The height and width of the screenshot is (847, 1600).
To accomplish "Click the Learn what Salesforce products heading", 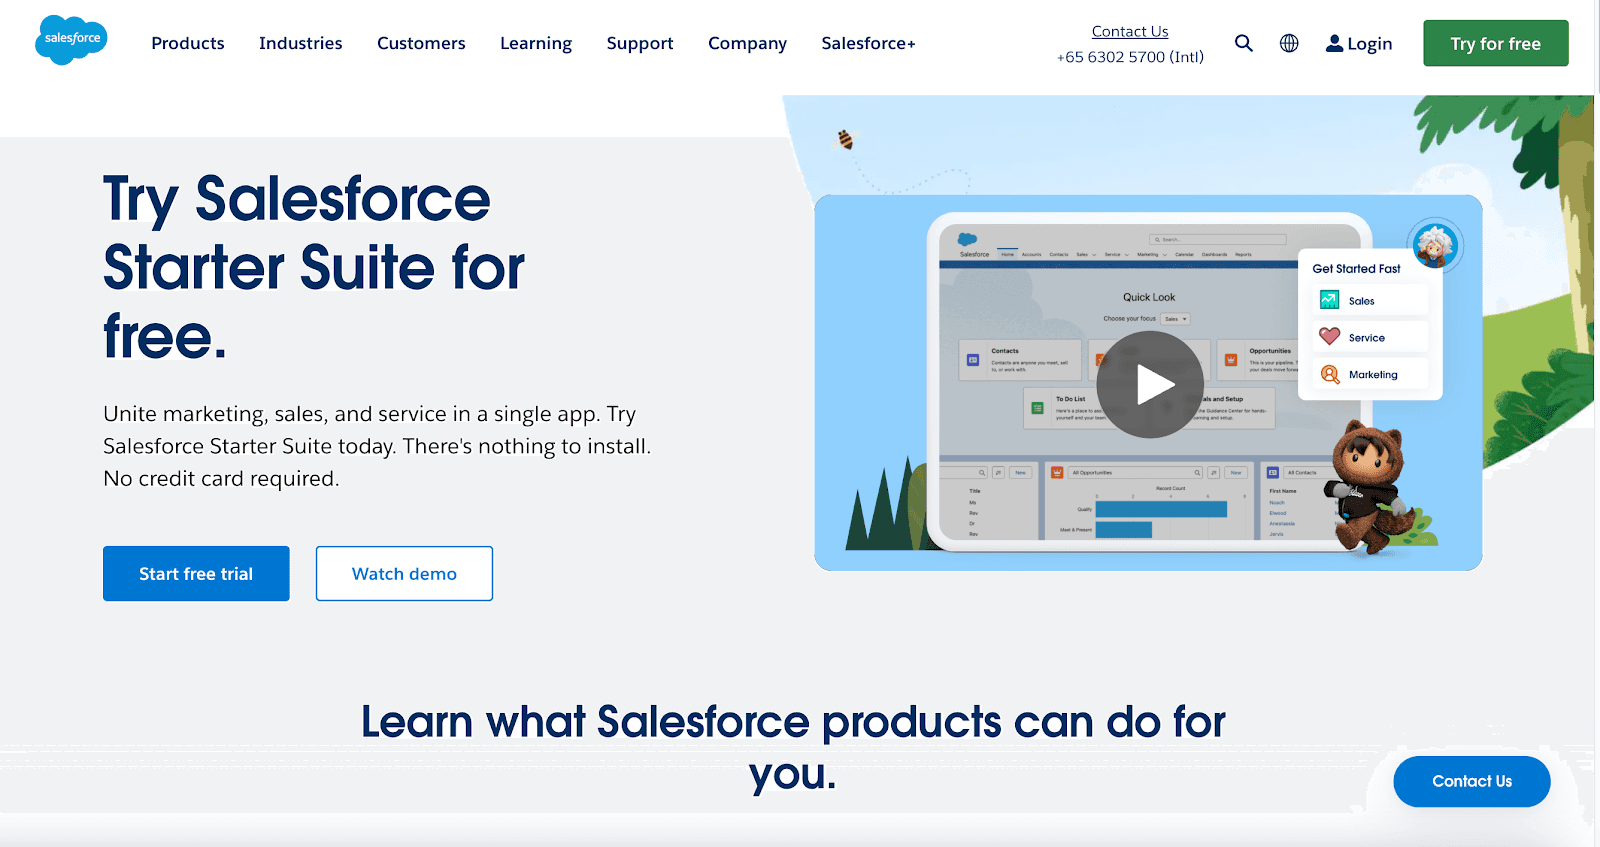I will point(793,747).
